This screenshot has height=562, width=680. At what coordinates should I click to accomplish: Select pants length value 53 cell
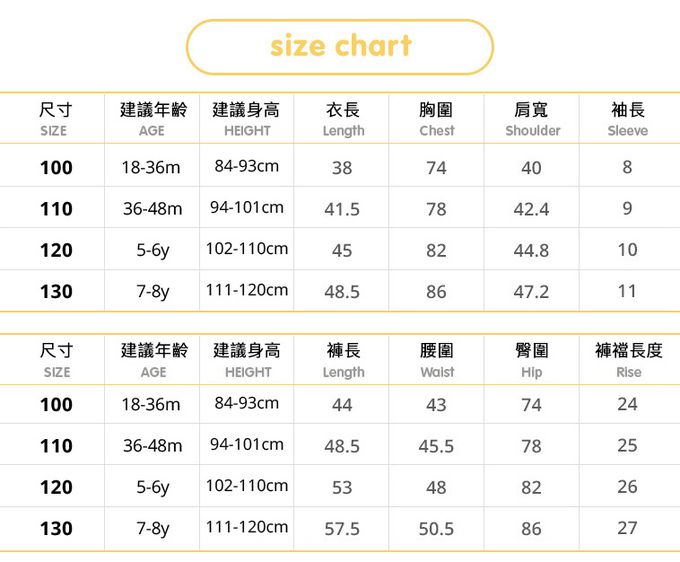click(x=342, y=487)
